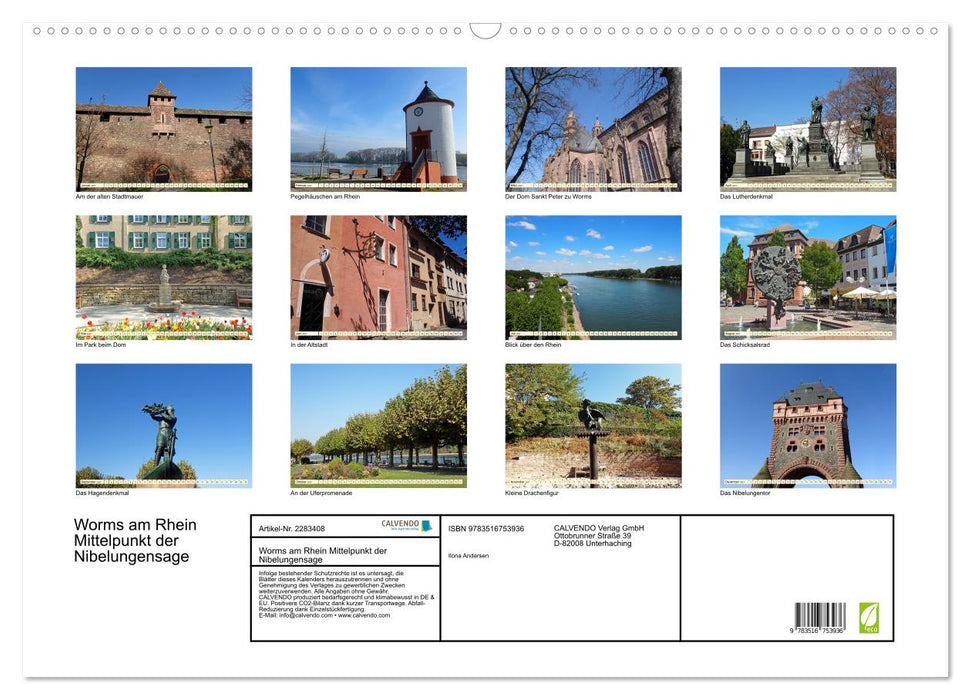
Task: Click the green eco leaf icon
Action: point(869,618)
